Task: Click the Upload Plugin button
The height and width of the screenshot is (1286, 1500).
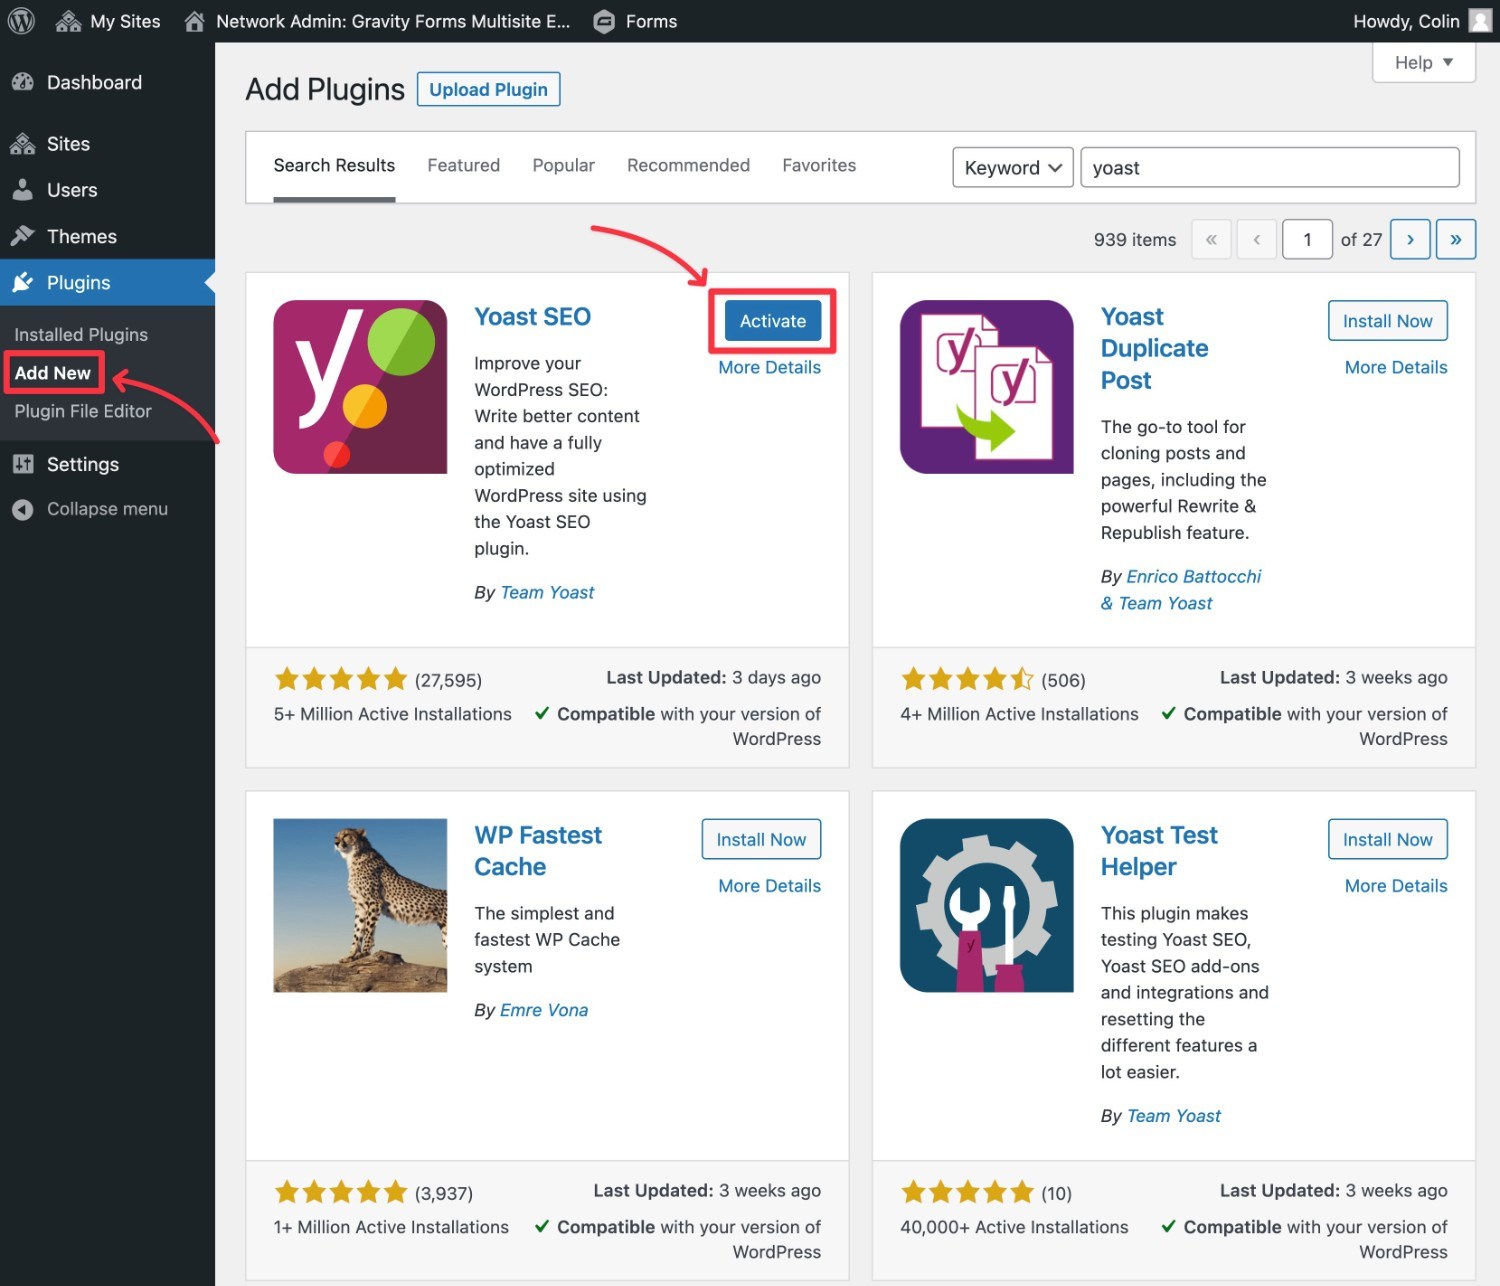Action: click(488, 89)
